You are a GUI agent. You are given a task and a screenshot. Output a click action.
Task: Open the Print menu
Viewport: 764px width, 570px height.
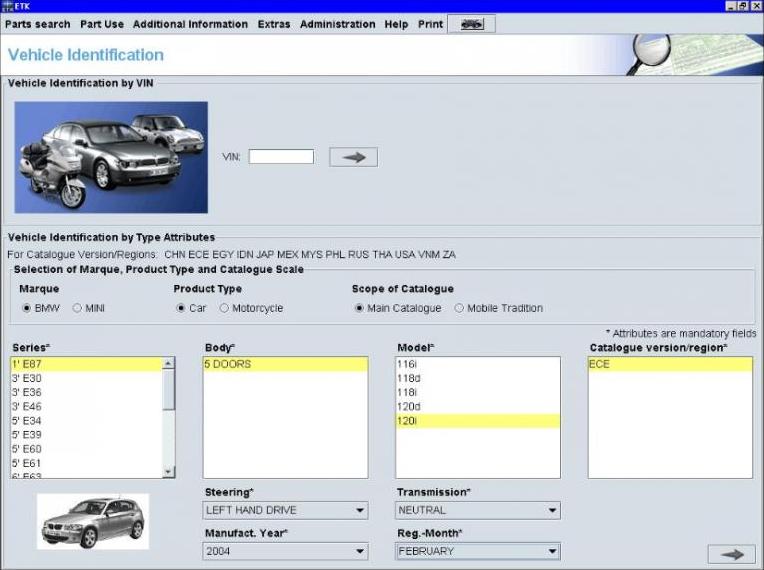(x=430, y=24)
